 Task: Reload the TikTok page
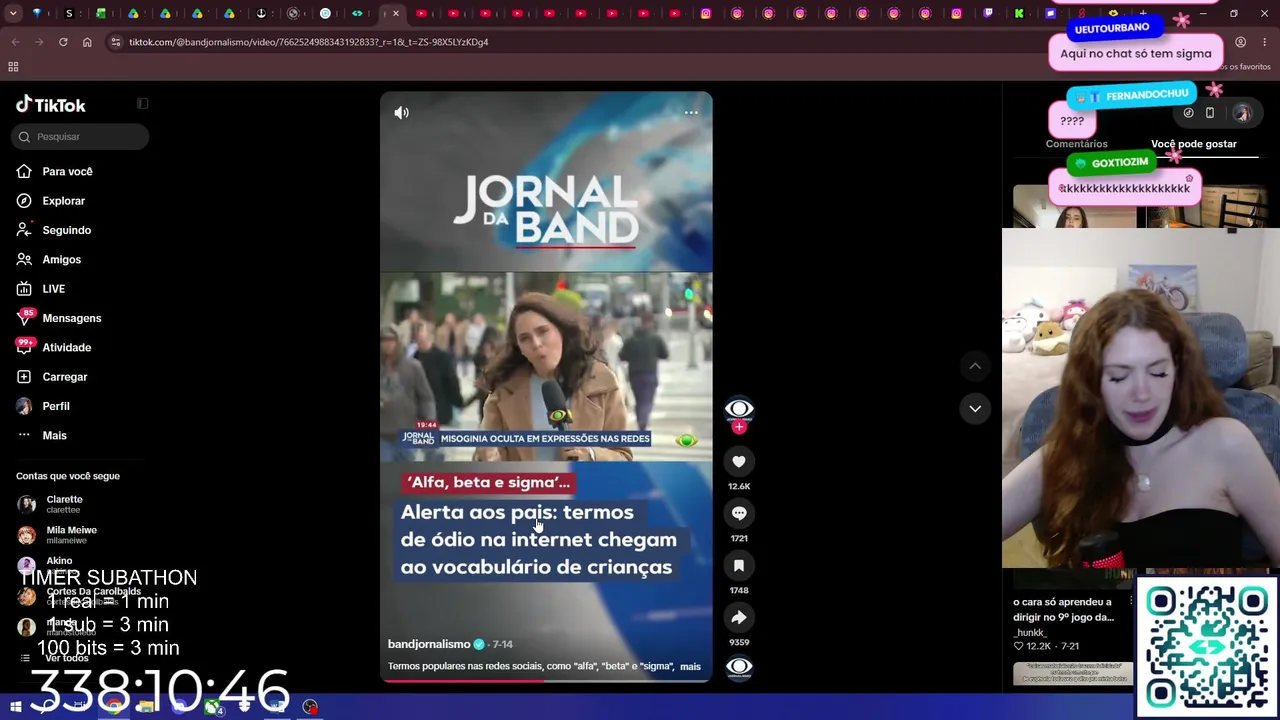click(63, 42)
